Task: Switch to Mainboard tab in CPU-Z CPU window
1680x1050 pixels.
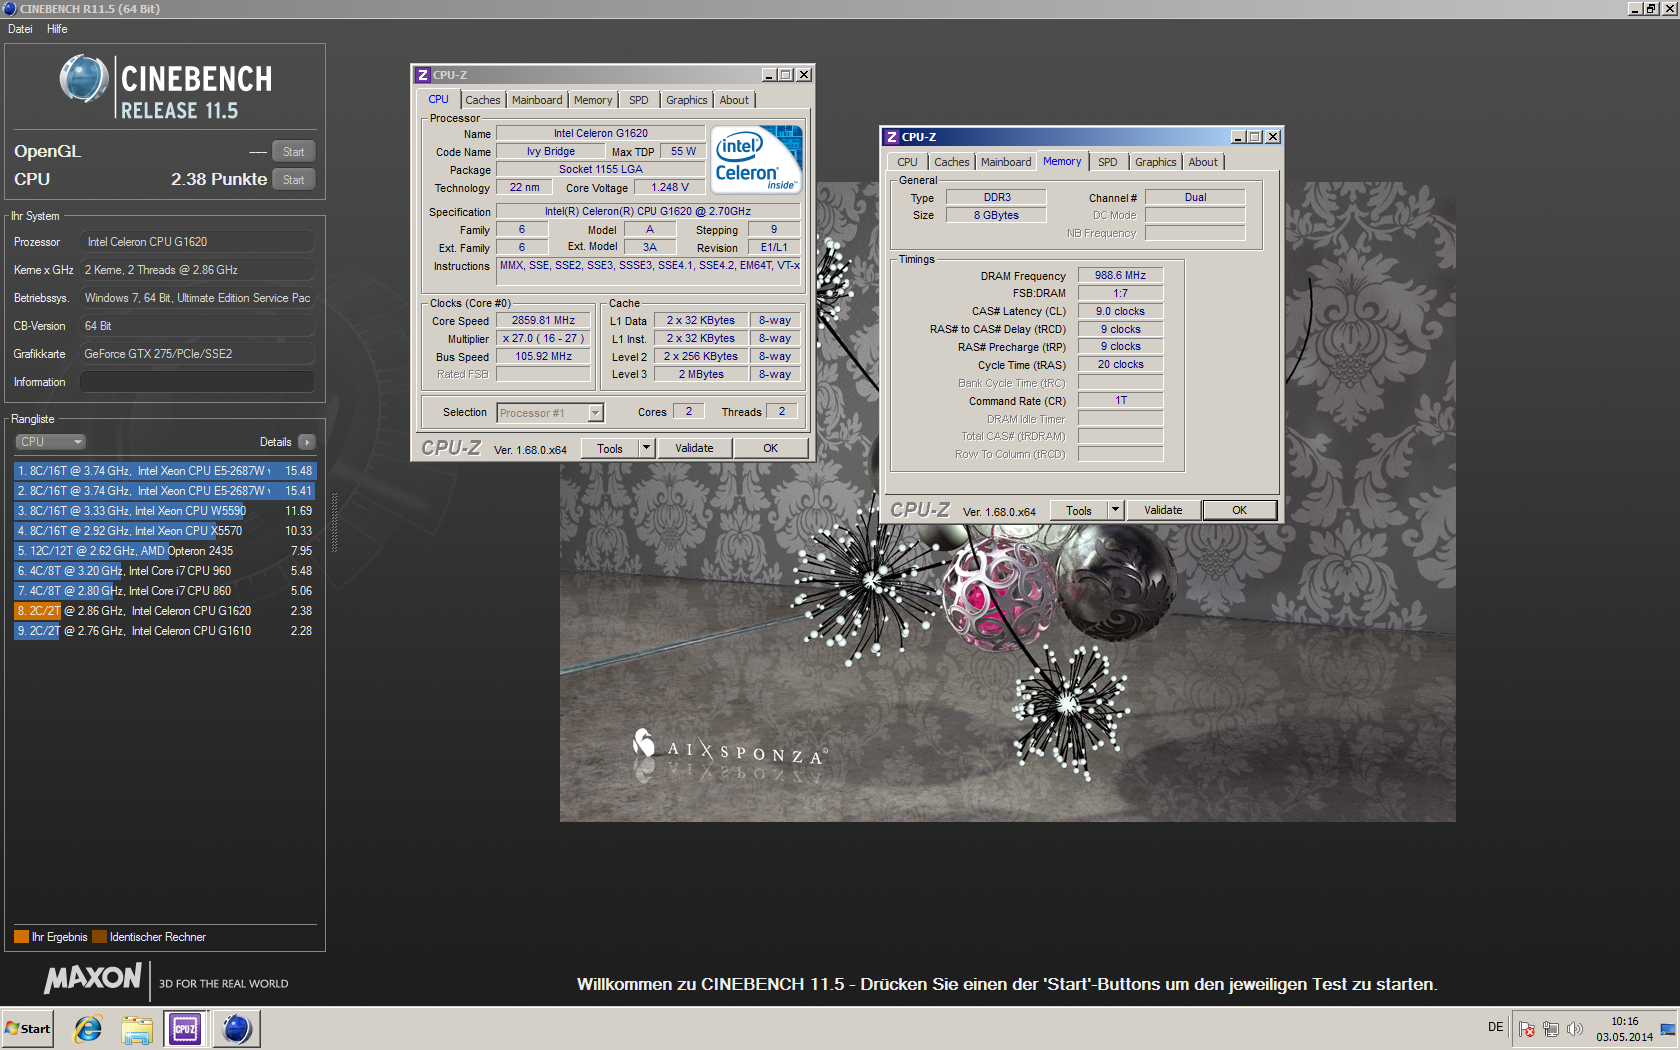Action: pos(537,100)
